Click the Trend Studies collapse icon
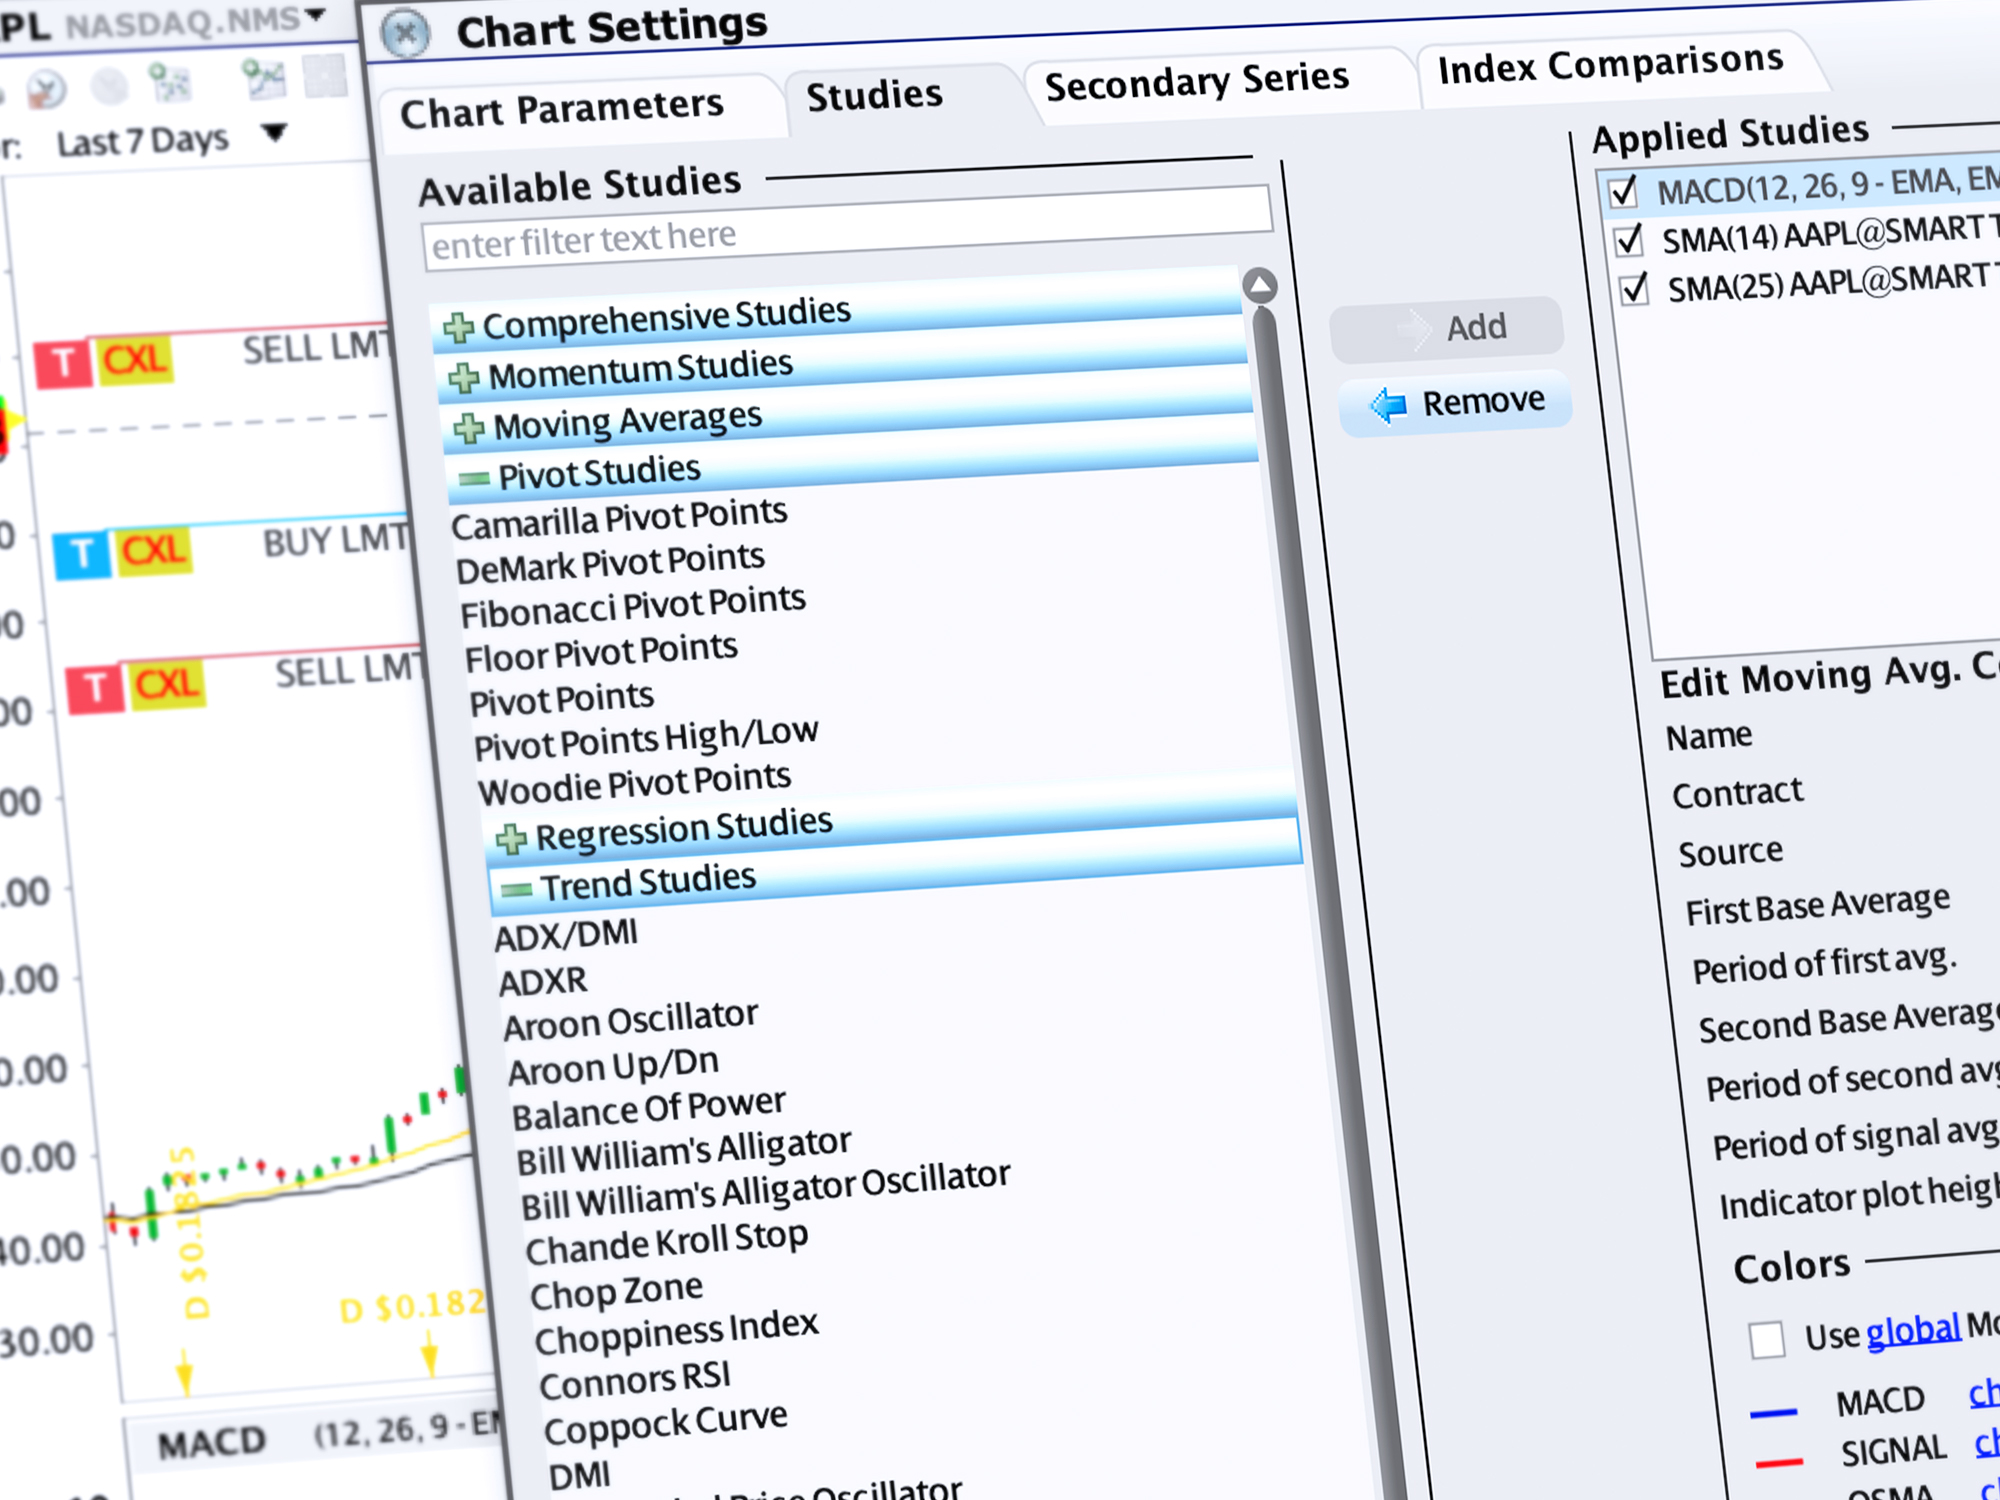This screenshot has height=1500, width=2000. coord(494,879)
